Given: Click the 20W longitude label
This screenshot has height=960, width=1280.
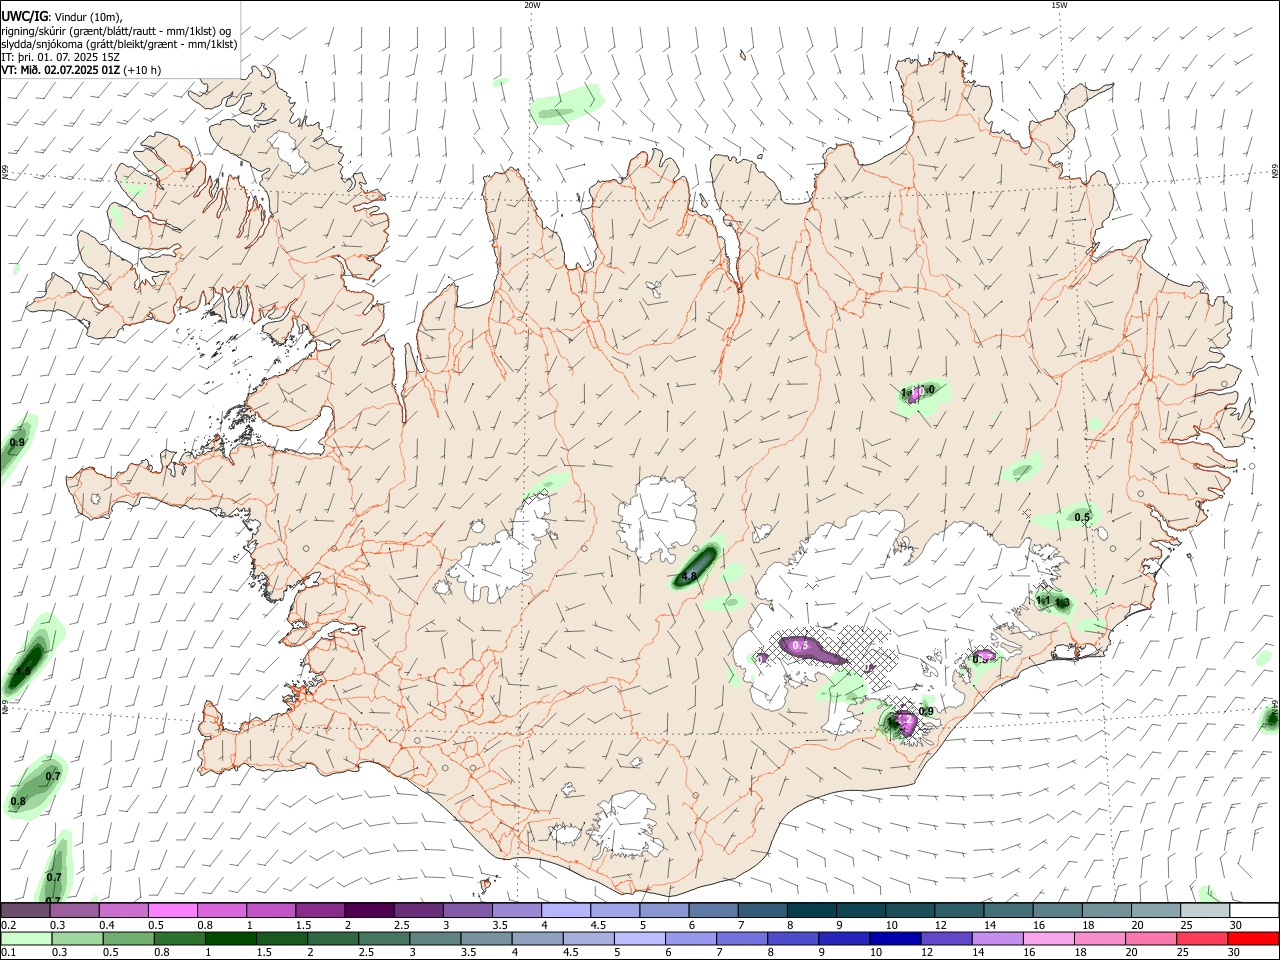Looking at the screenshot, I should tap(532, 5).
